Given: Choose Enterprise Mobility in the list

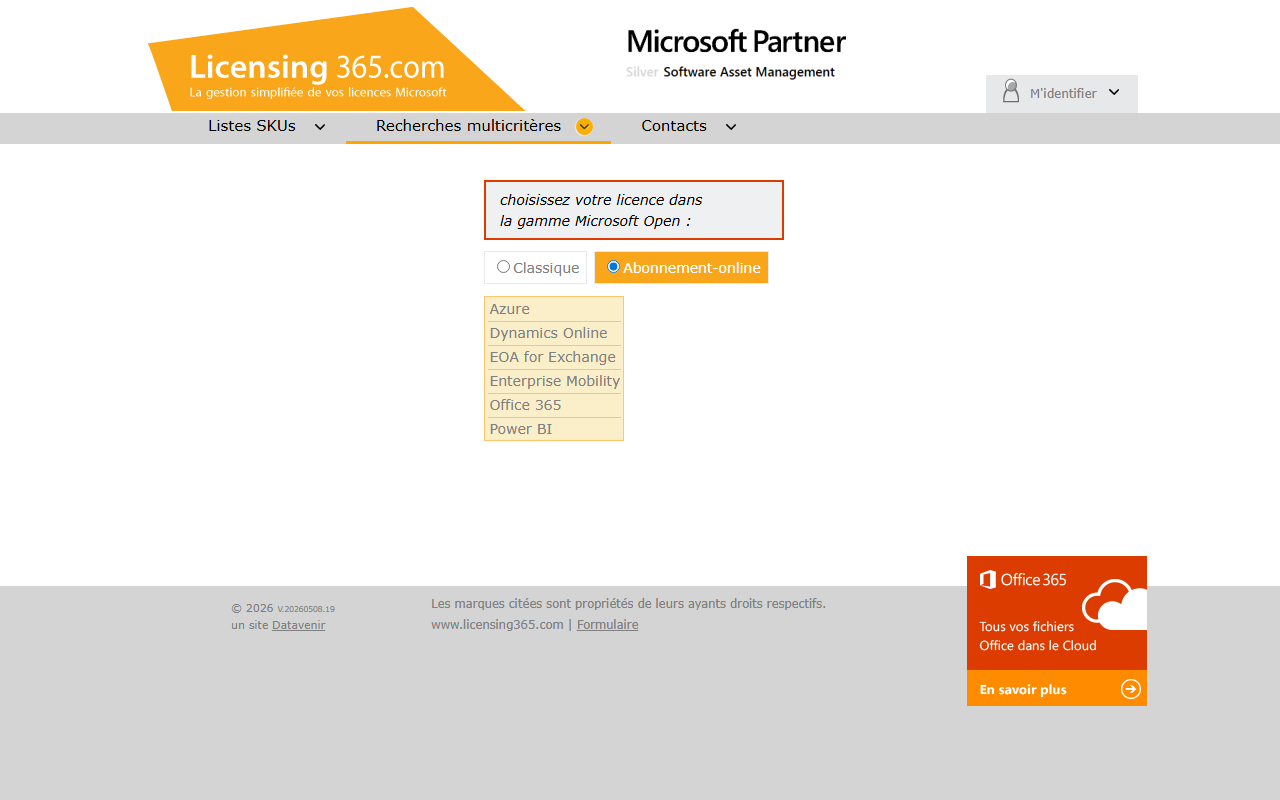Looking at the screenshot, I should point(554,381).
